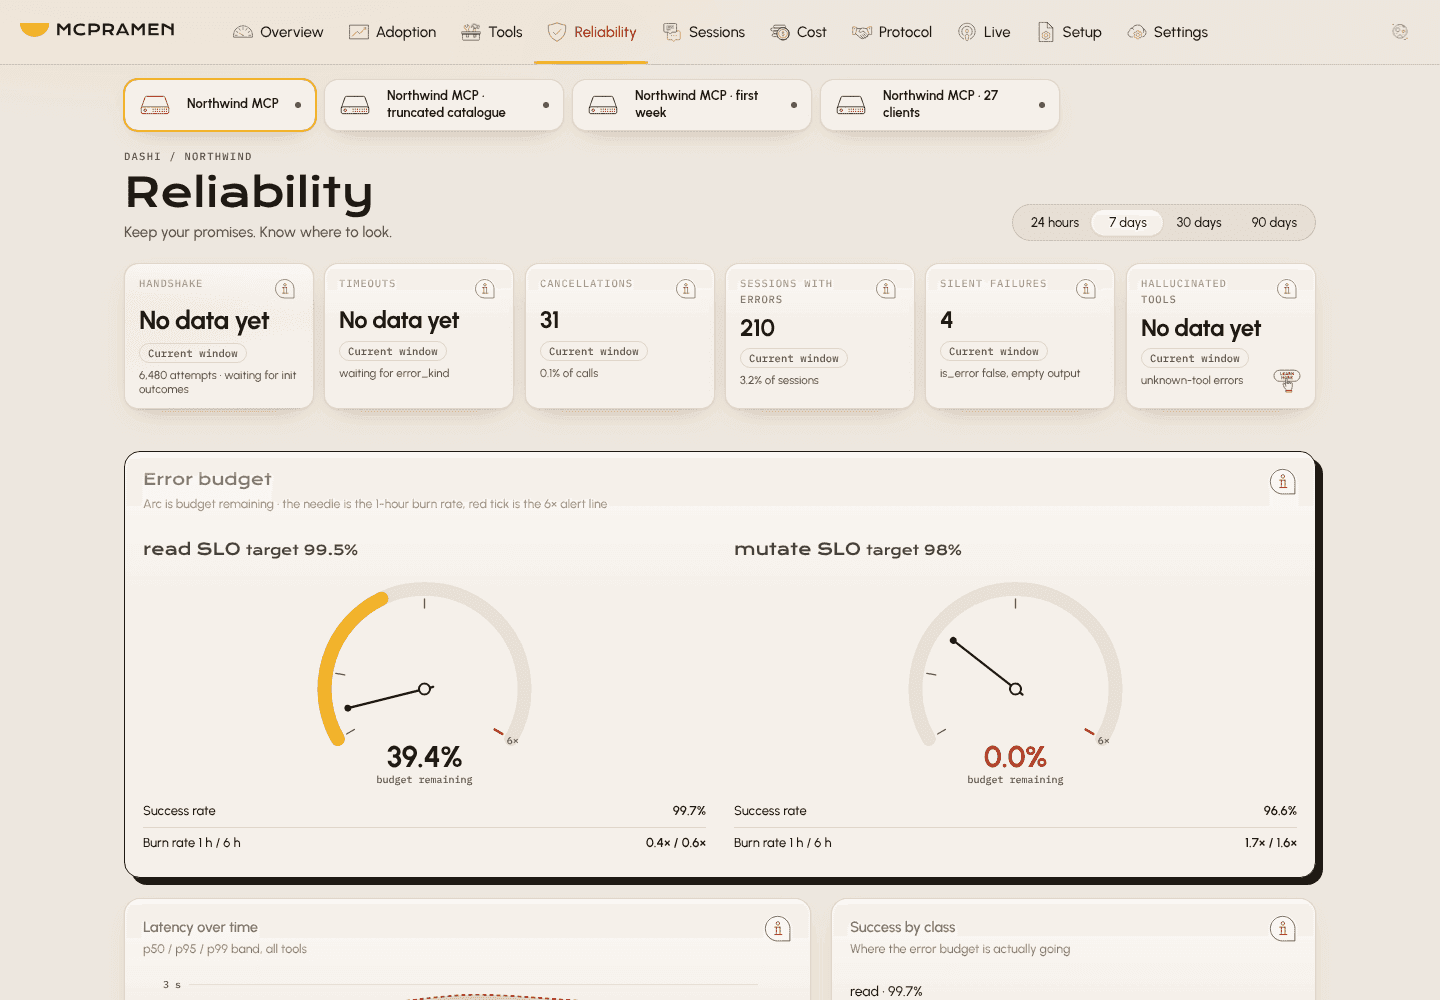Click the 'read SLO target 99.5%' heading
1440x1000 pixels.
tap(250, 549)
